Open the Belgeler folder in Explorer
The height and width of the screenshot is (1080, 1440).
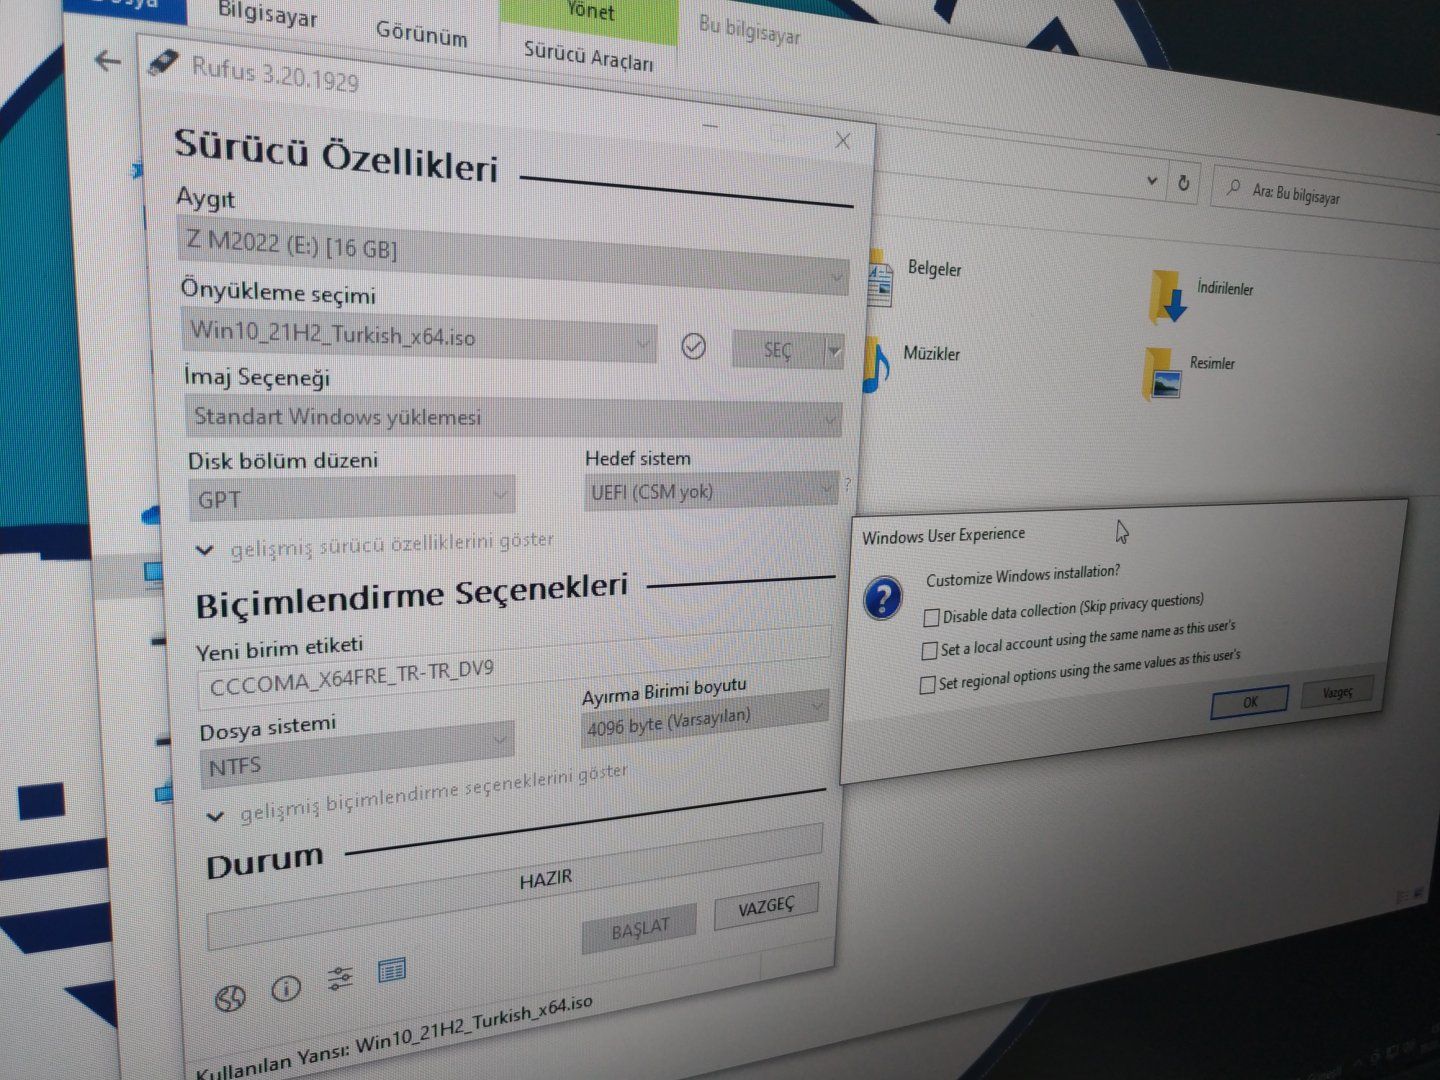point(916,275)
